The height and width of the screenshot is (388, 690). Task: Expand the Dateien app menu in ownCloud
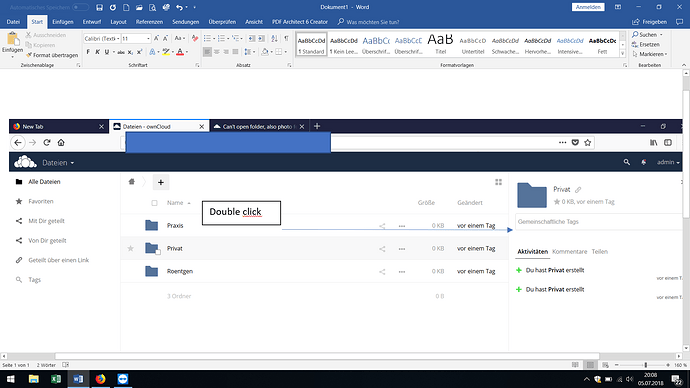click(x=58, y=163)
